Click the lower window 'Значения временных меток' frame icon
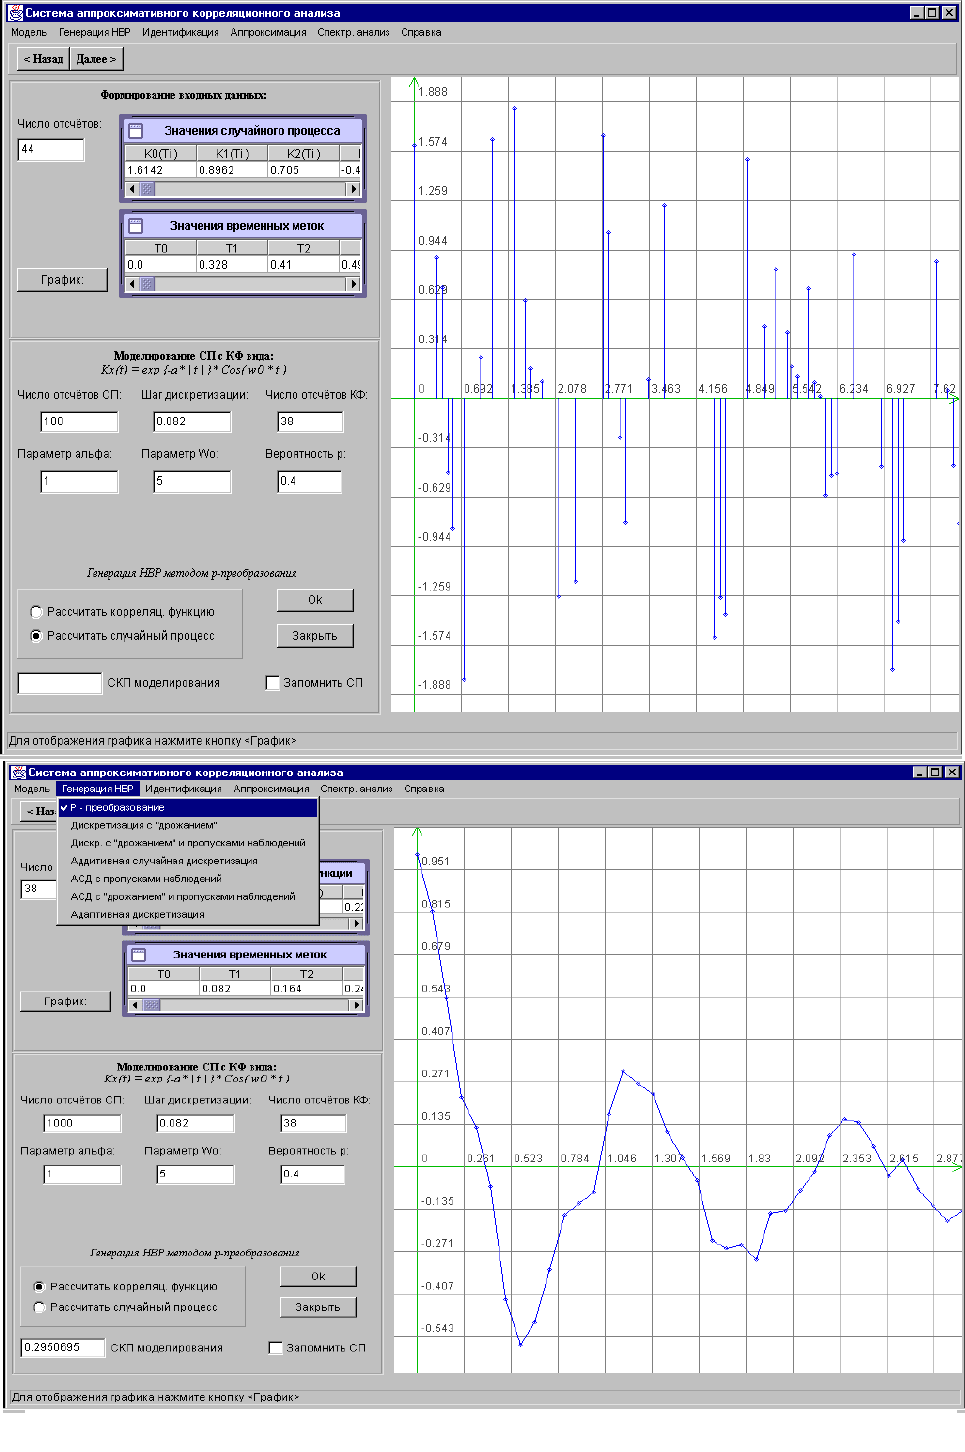 [x=139, y=955]
